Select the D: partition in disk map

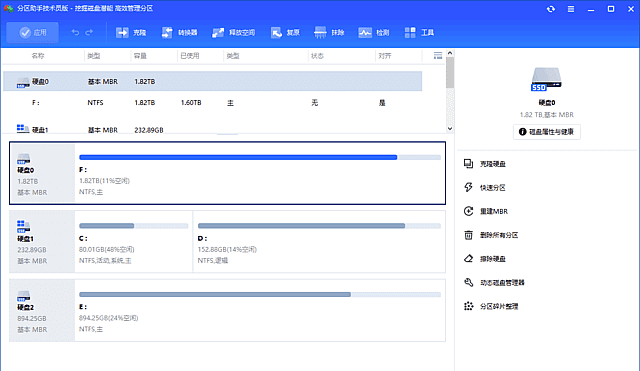319,242
